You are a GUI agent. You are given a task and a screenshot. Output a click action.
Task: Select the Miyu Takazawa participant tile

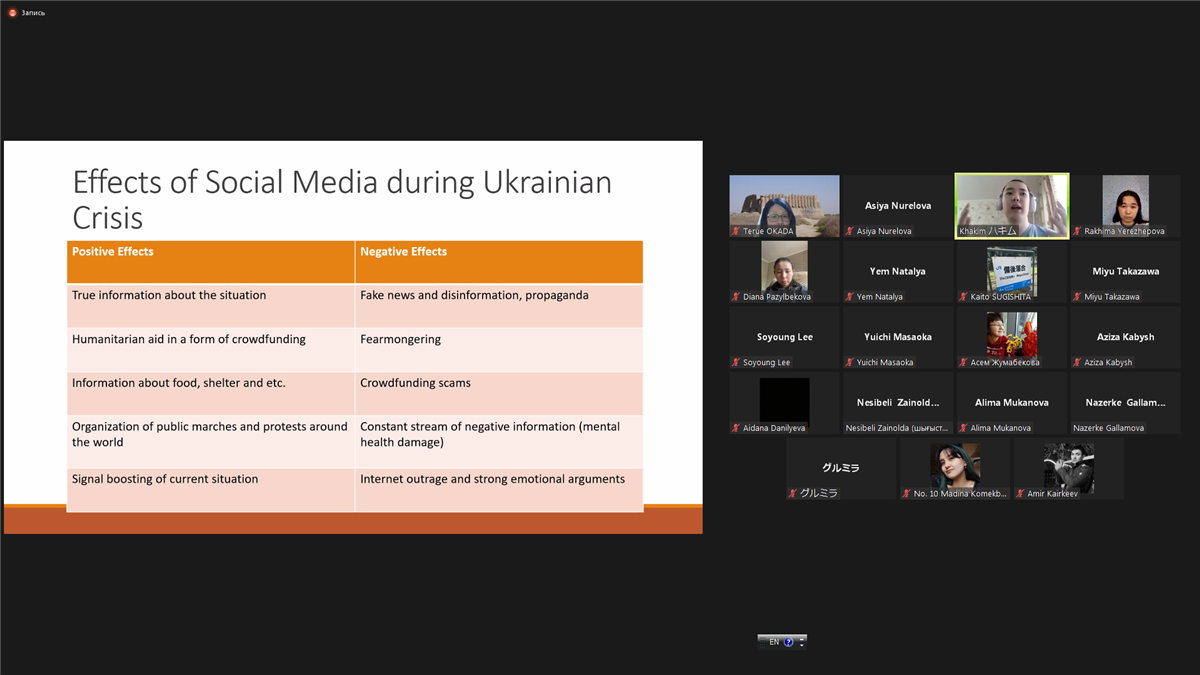(x=1125, y=271)
